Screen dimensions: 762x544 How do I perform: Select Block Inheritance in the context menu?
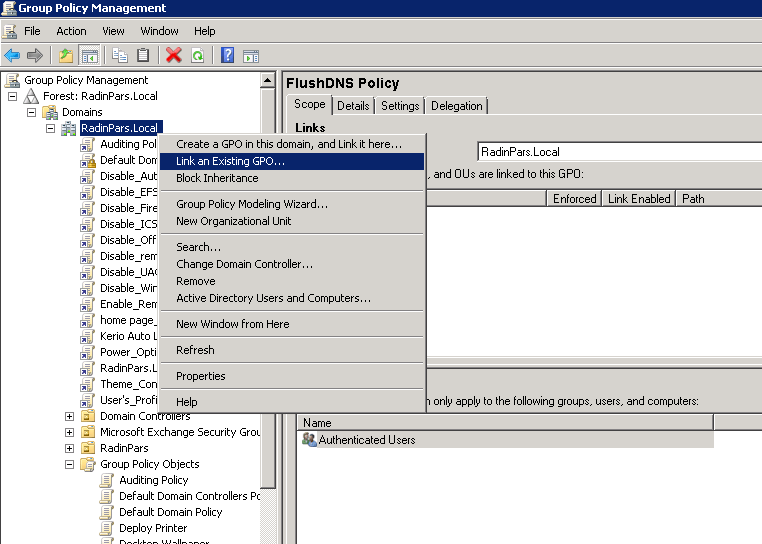(x=217, y=178)
